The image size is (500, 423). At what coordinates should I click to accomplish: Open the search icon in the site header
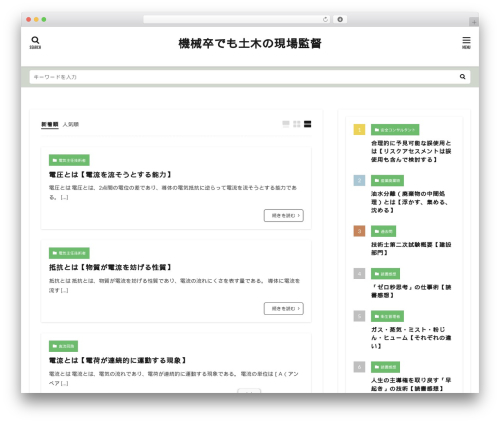[35, 42]
